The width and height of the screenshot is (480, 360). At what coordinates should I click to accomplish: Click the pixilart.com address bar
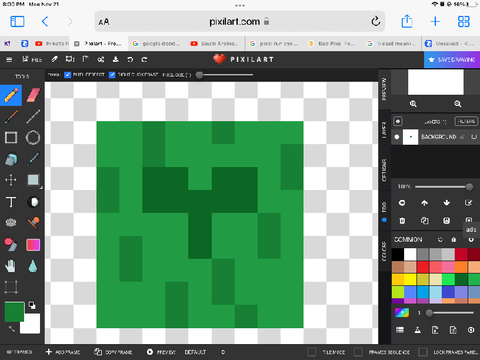point(240,22)
